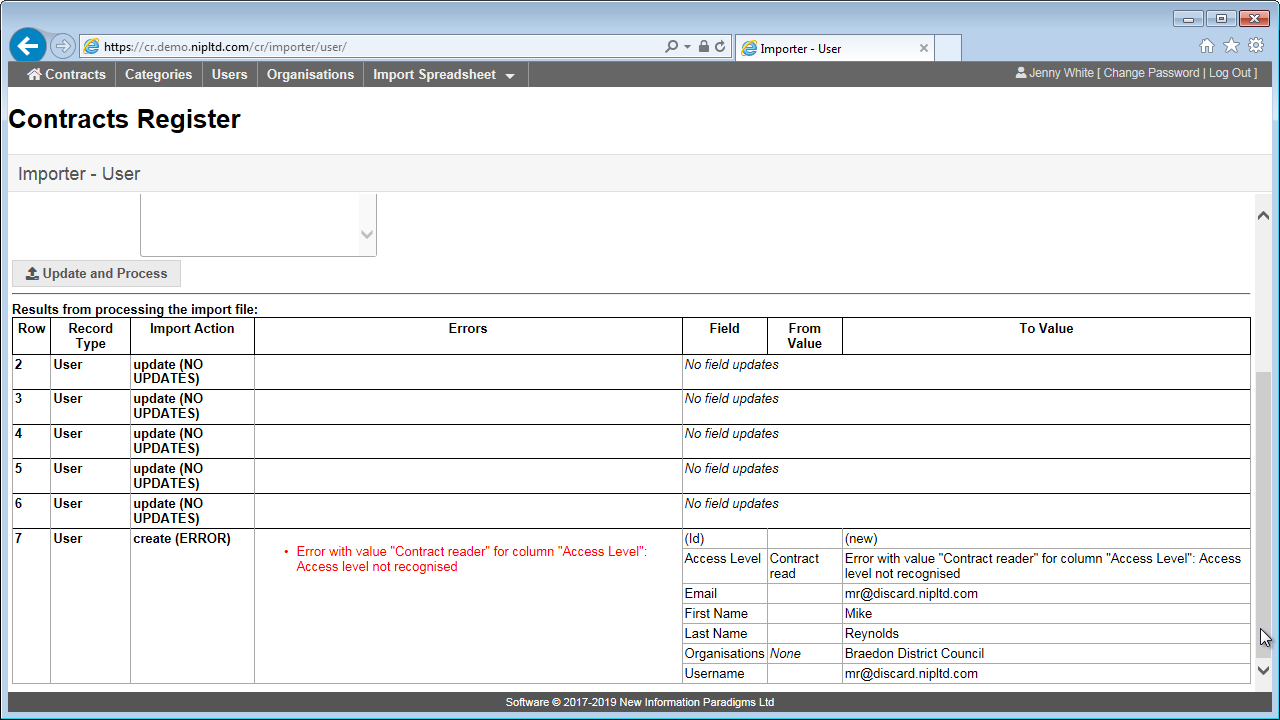Go to the Users menu item
The height and width of the screenshot is (720, 1280).
pyautogui.click(x=229, y=75)
